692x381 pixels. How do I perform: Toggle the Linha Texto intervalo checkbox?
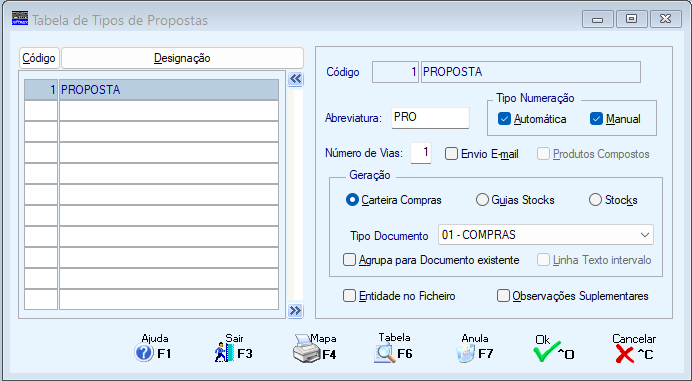[x=543, y=260]
